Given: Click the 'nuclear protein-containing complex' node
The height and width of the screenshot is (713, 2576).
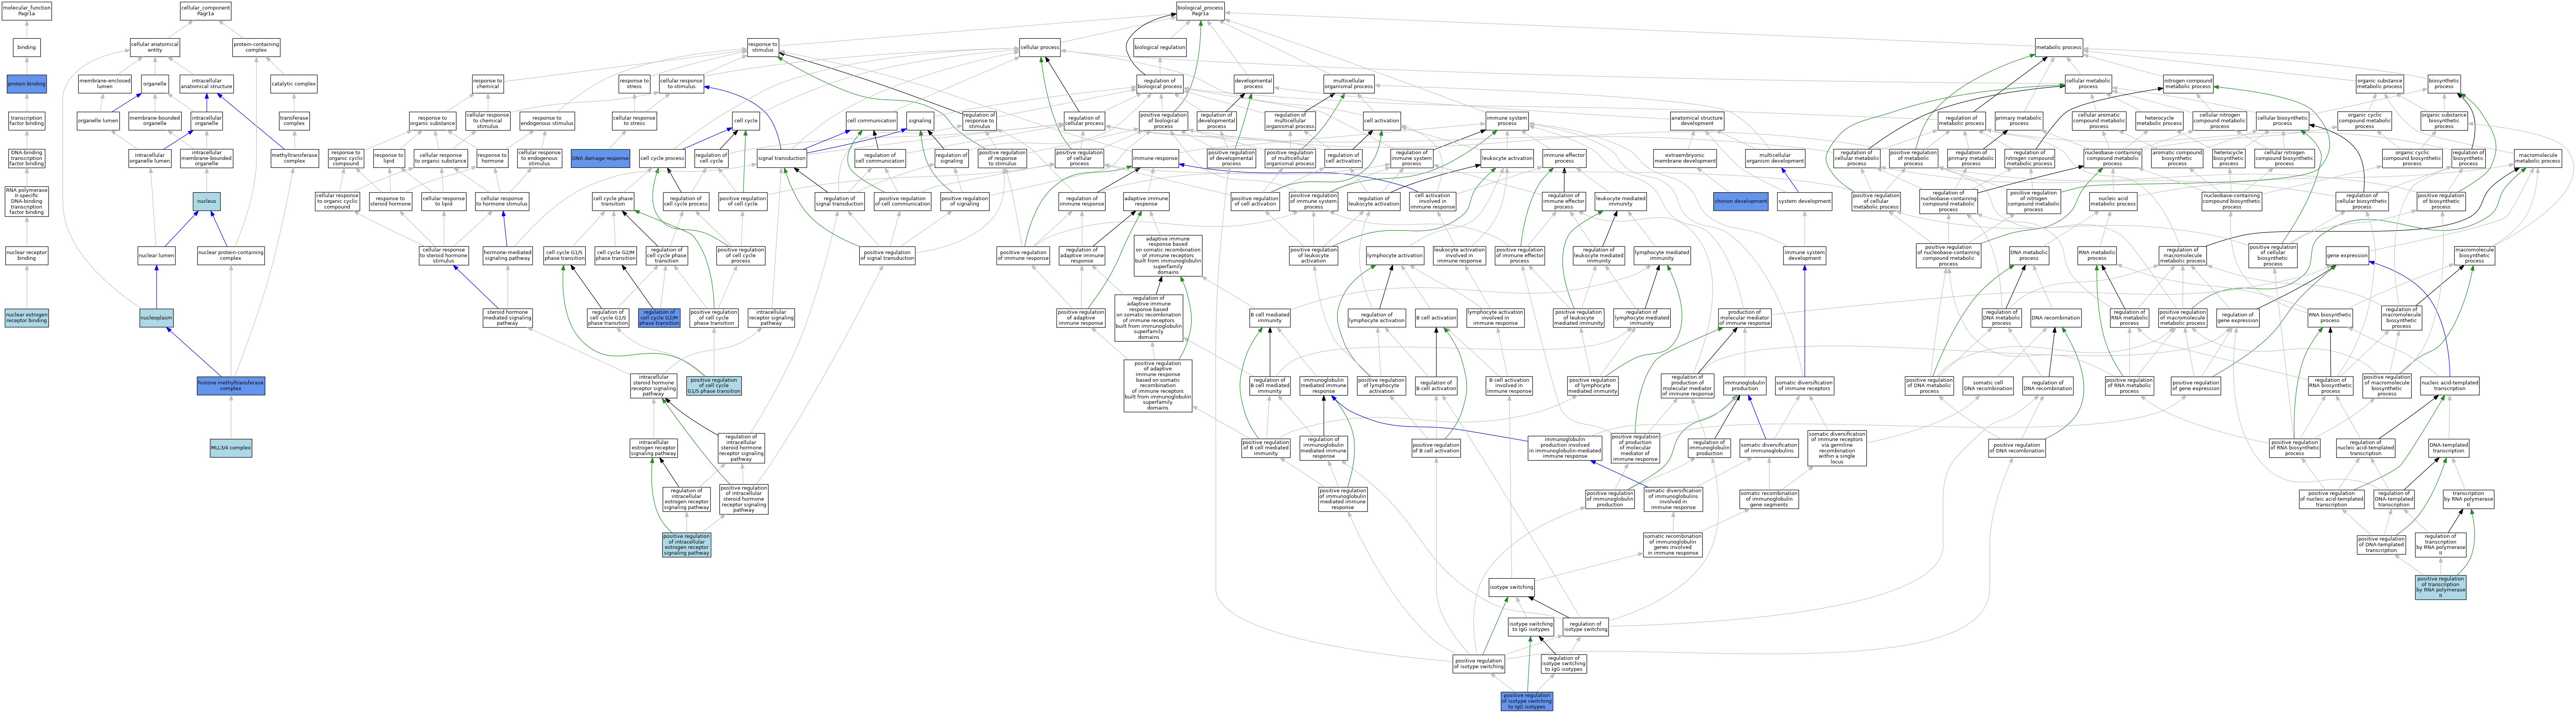Looking at the screenshot, I should click(231, 256).
